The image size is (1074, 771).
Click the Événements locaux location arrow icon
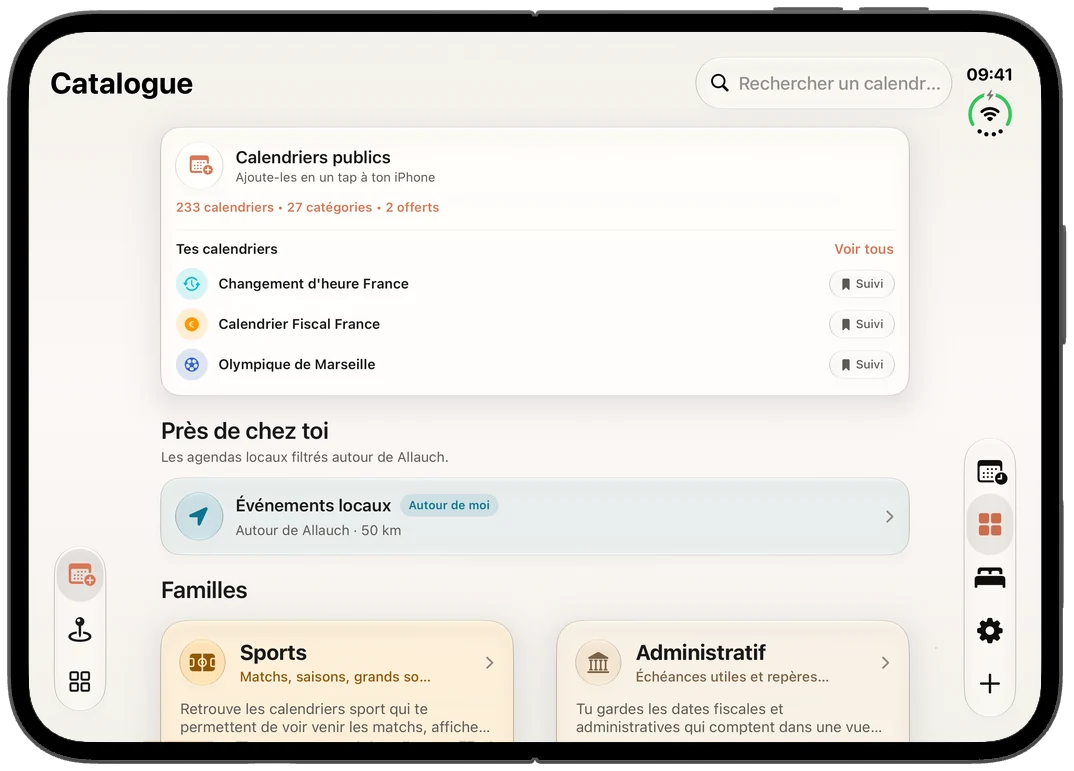pyautogui.click(x=199, y=516)
